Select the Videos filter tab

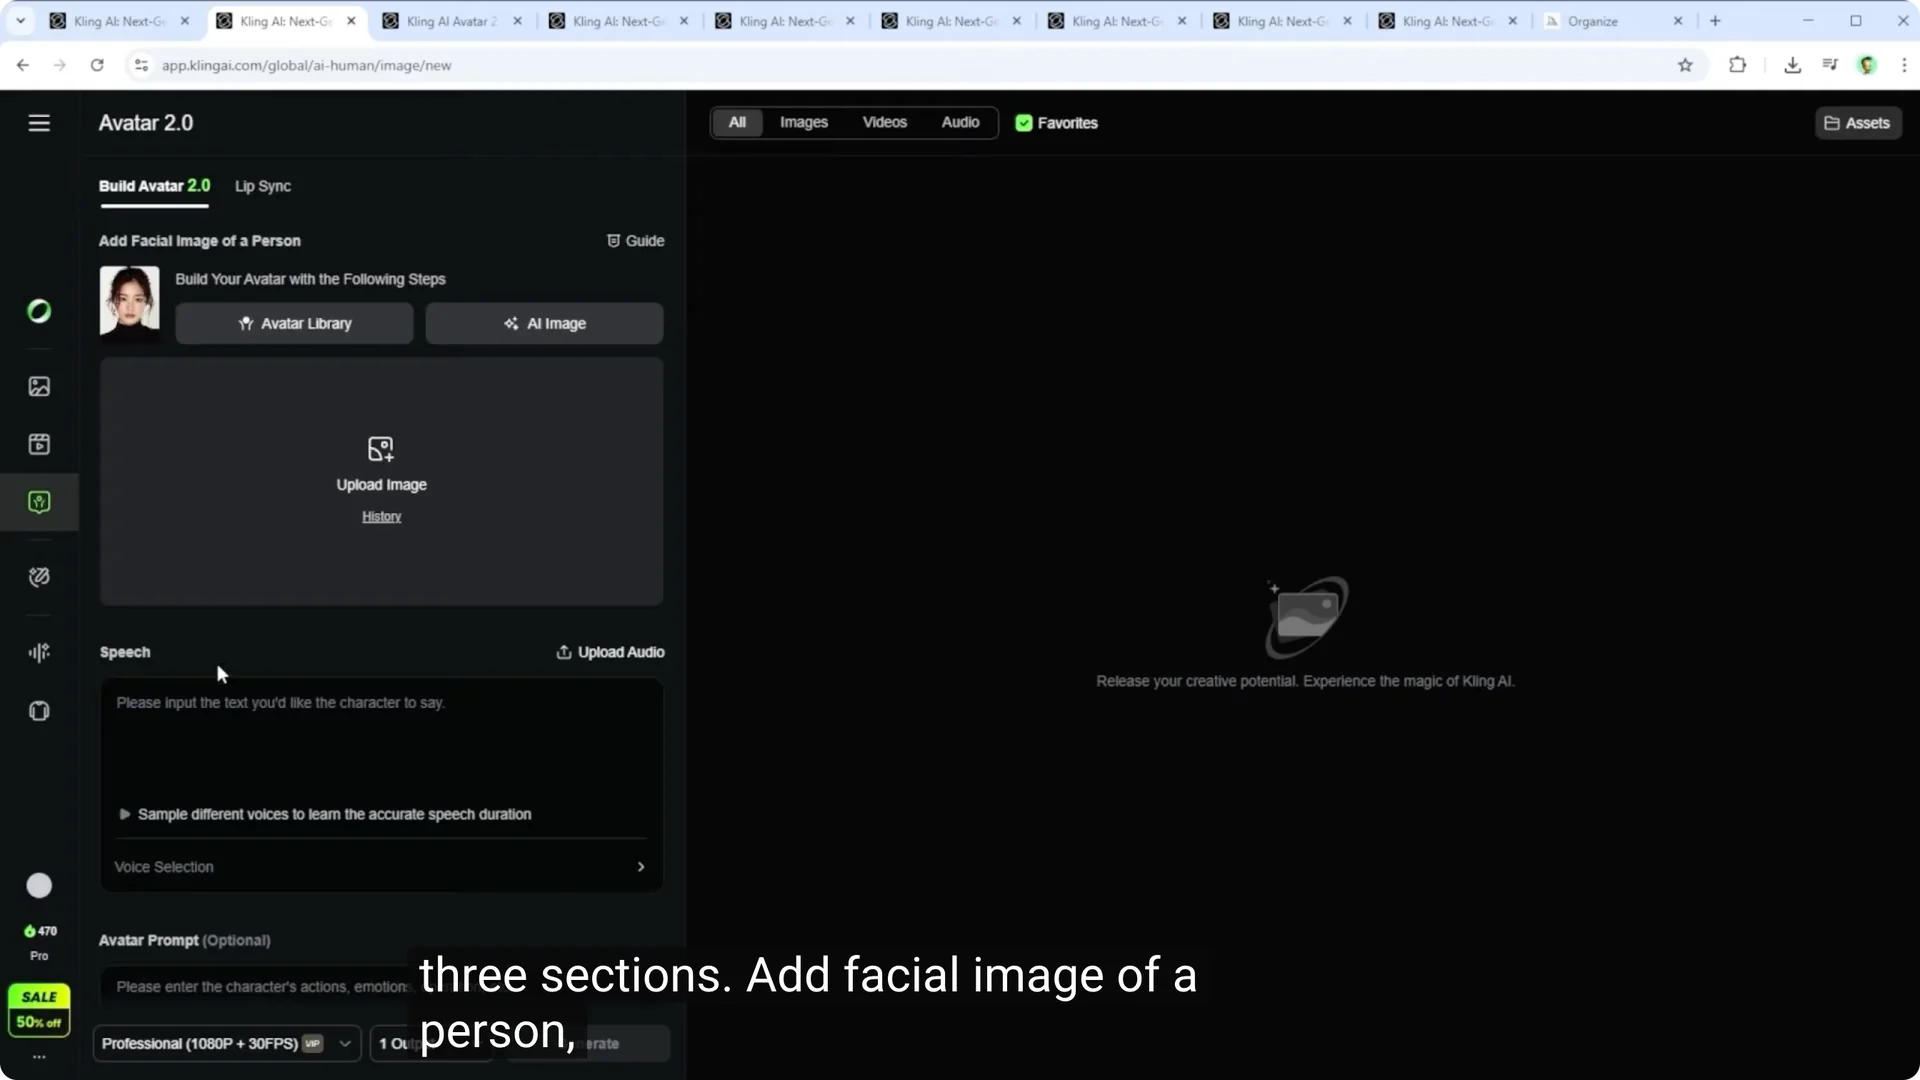[x=884, y=122]
